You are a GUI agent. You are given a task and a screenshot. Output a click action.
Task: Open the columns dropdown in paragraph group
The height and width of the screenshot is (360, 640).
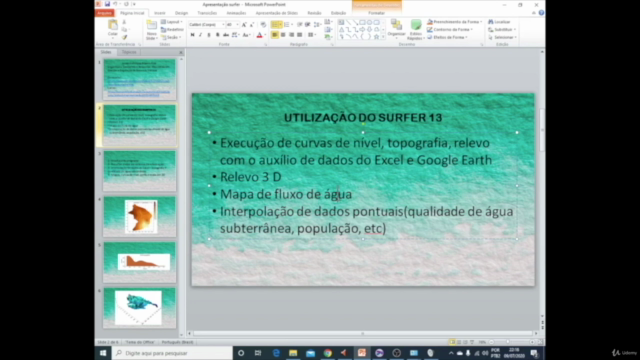[312, 35]
